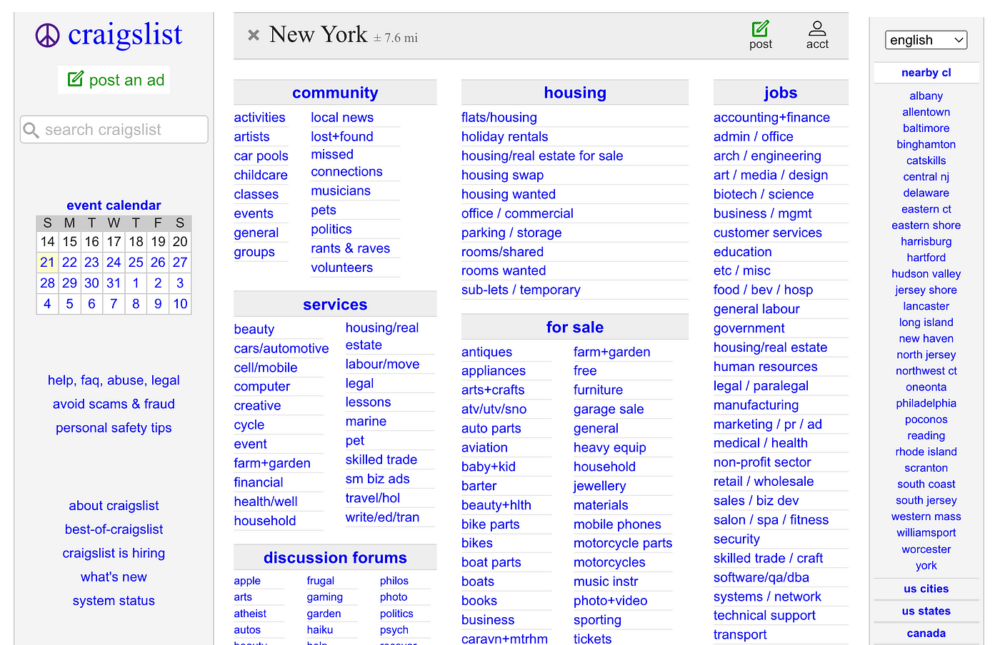
Task: Go to worcester nearby site
Action: click(925, 549)
